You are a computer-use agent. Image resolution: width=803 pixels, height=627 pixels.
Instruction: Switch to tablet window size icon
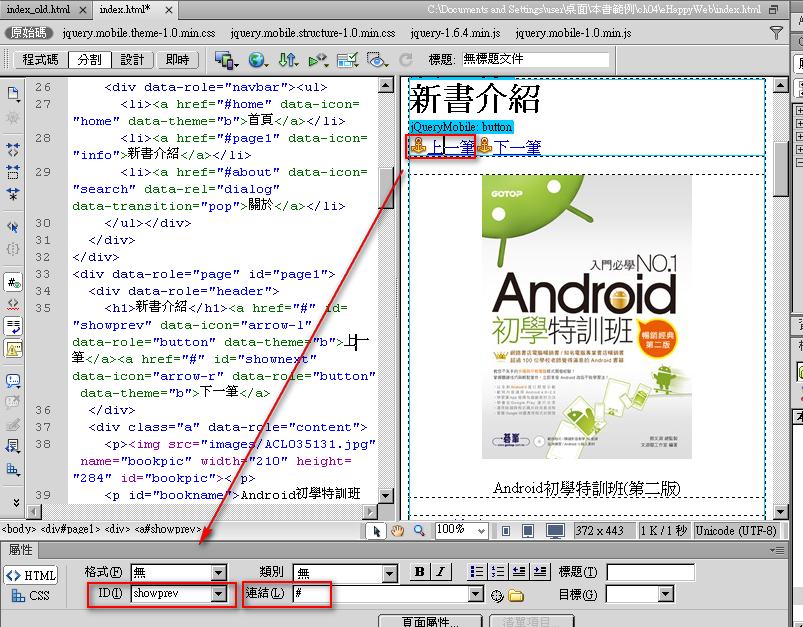tap(528, 531)
